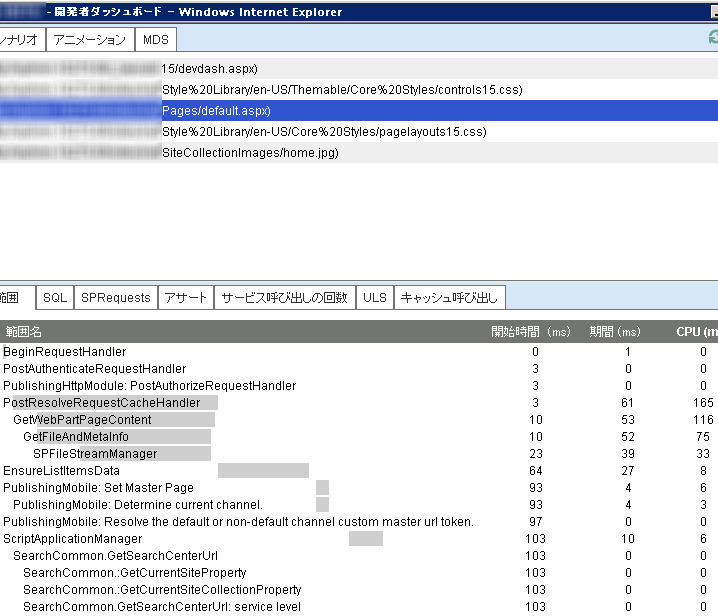
Task: Click the 期間 (ms) column header
Action: (615, 332)
